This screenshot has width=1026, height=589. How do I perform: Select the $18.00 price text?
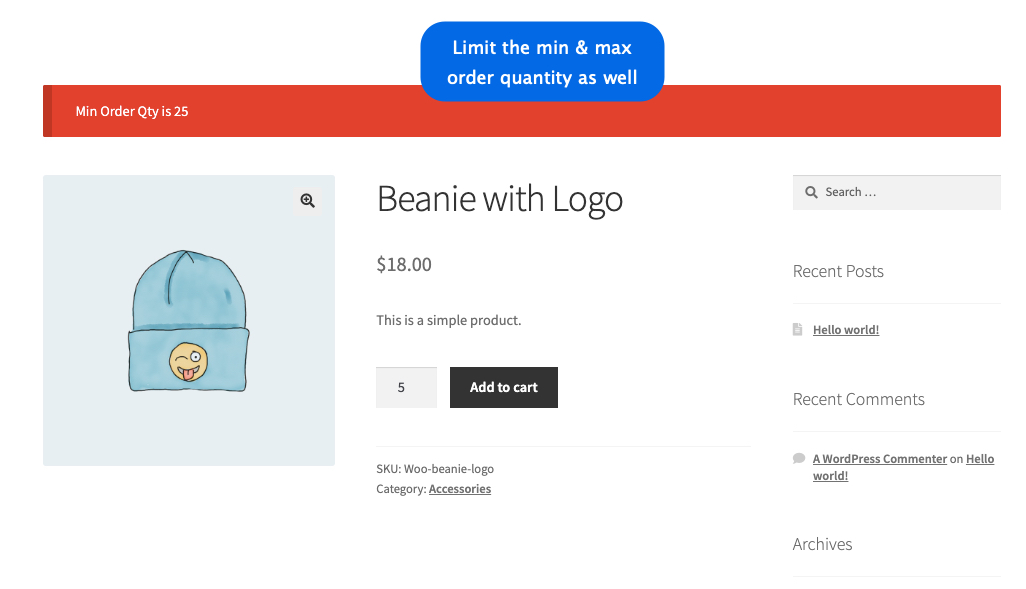(403, 264)
